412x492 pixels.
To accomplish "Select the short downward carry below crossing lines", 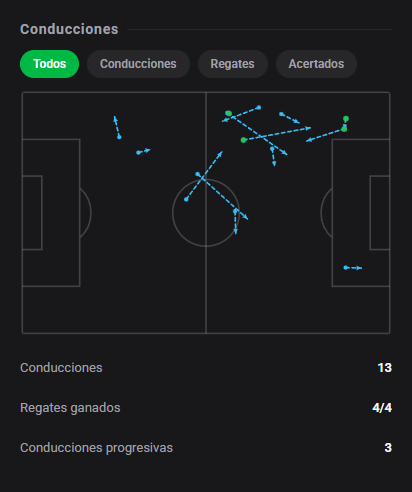I will click(273, 157).
